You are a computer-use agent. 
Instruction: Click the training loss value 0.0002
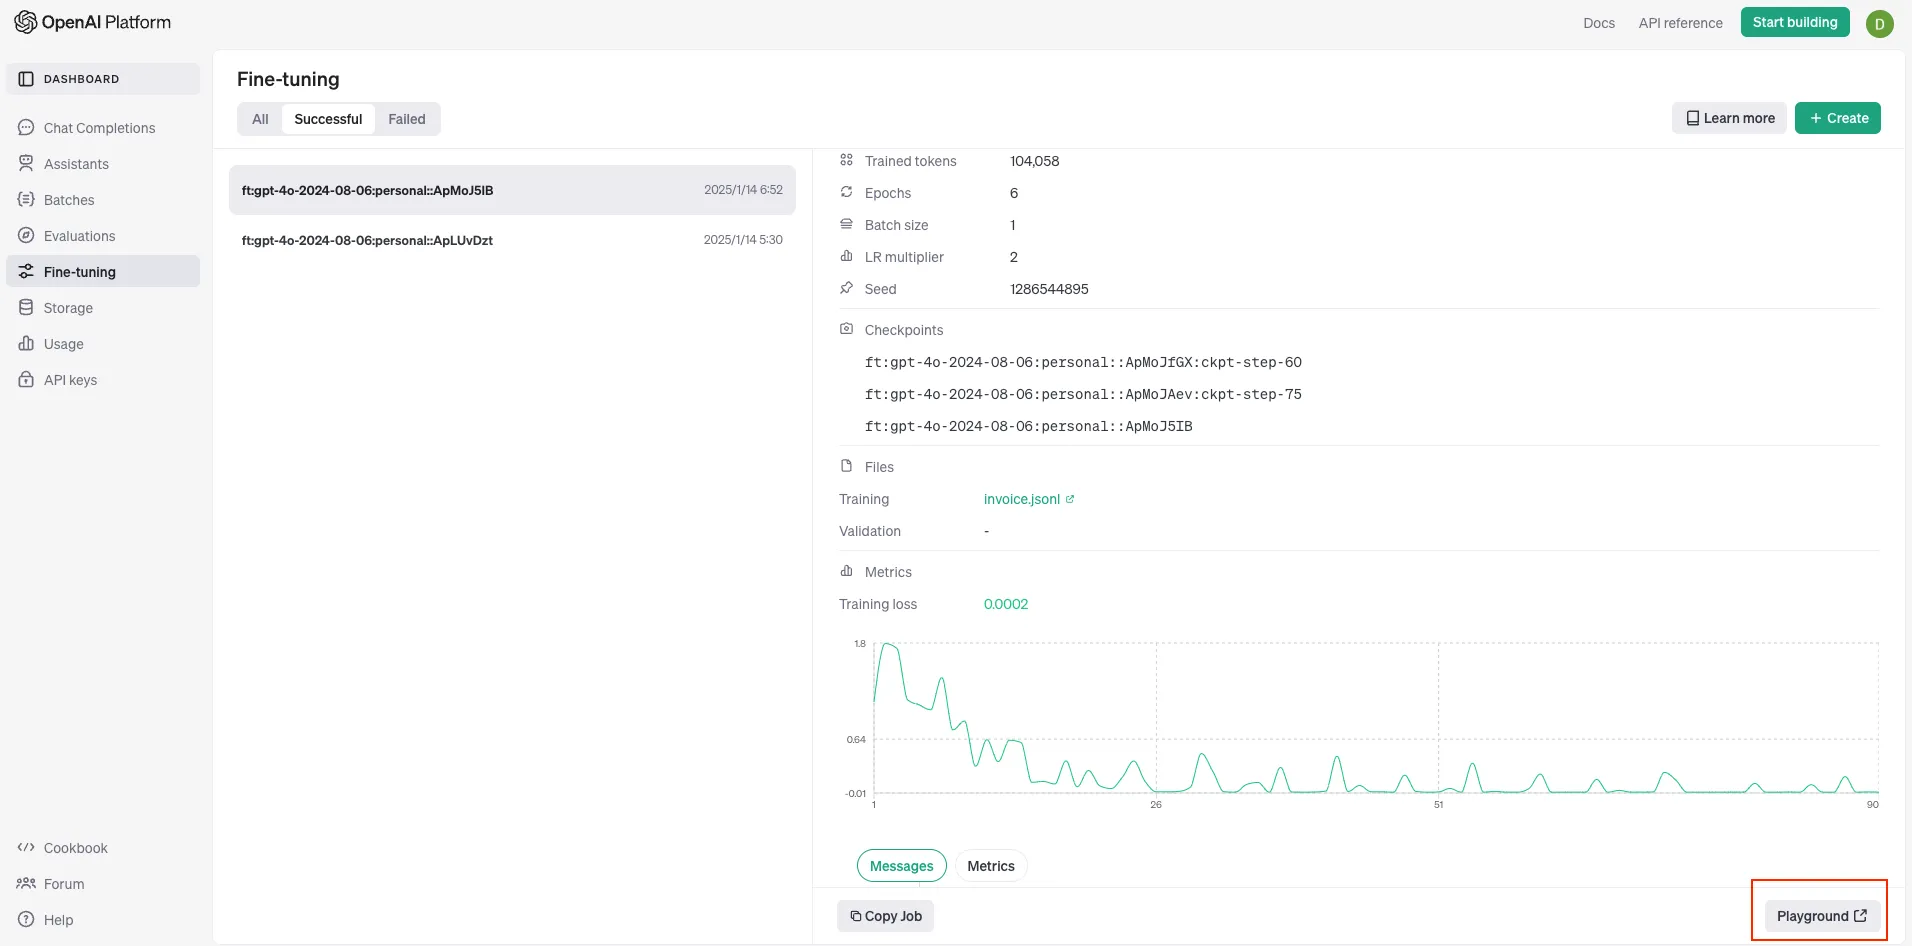pos(1006,604)
